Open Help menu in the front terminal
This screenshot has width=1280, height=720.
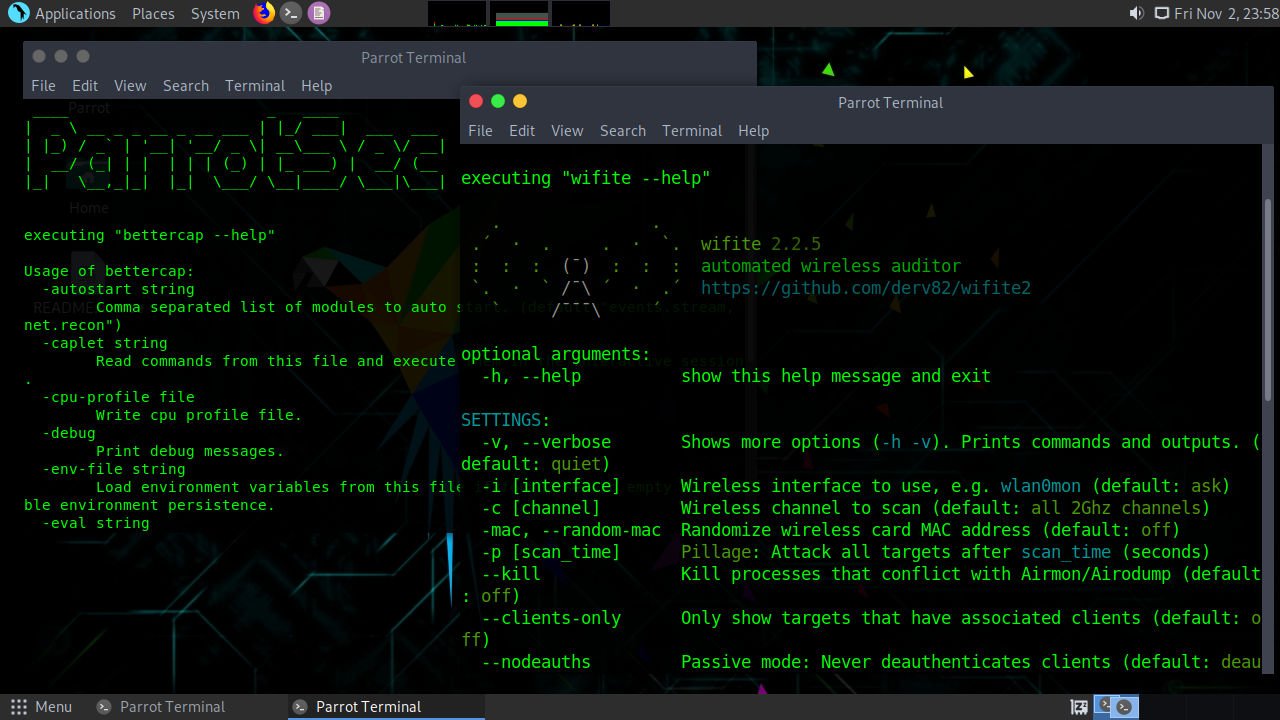753,131
